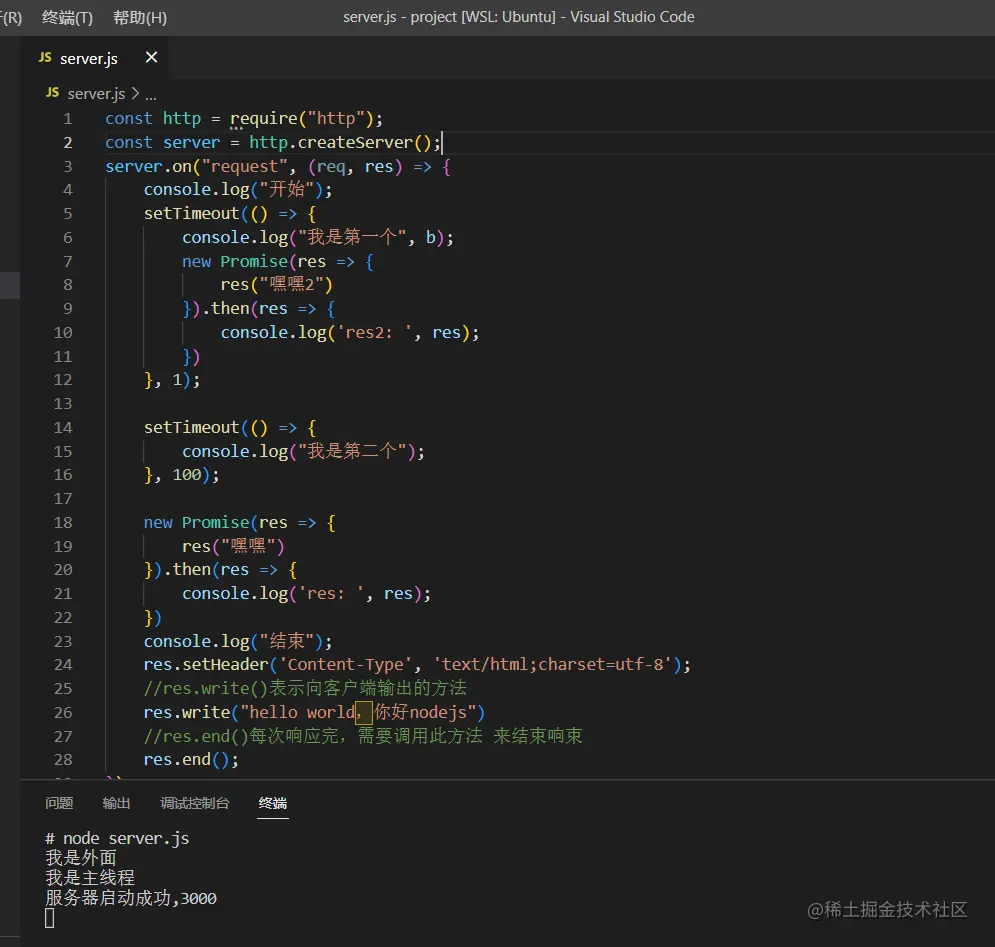995x947 pixels.
Task: Click the terminal cursor prompt block
Action: (49, 918)
